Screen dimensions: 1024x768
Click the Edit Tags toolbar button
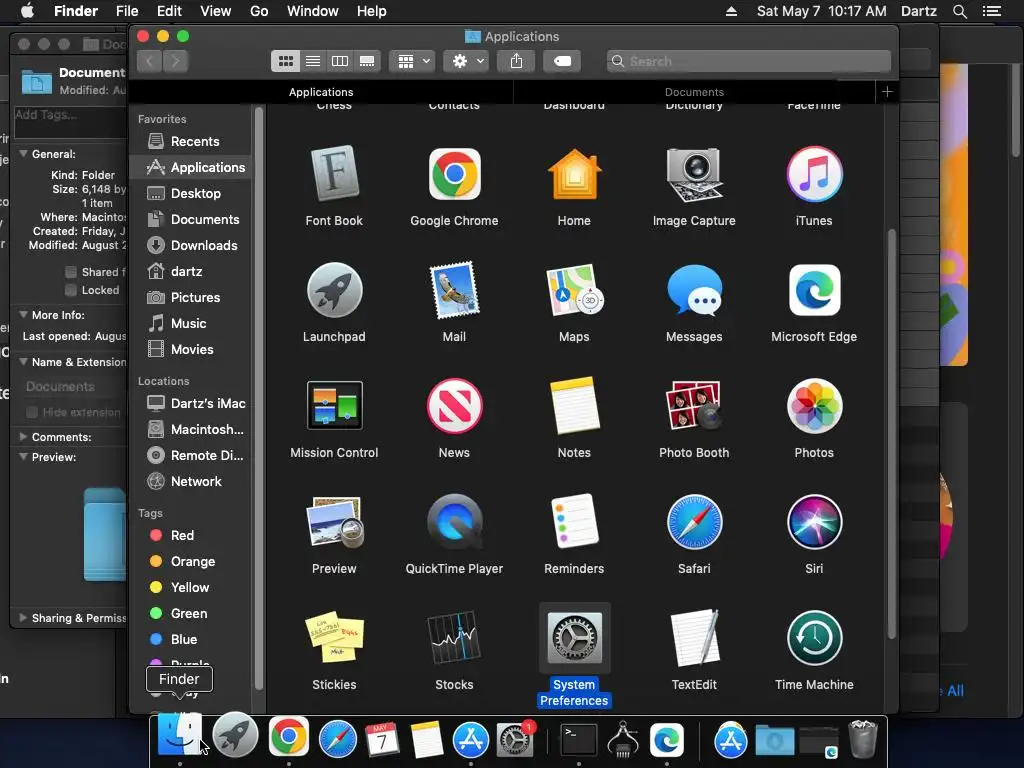click(562, 61)
